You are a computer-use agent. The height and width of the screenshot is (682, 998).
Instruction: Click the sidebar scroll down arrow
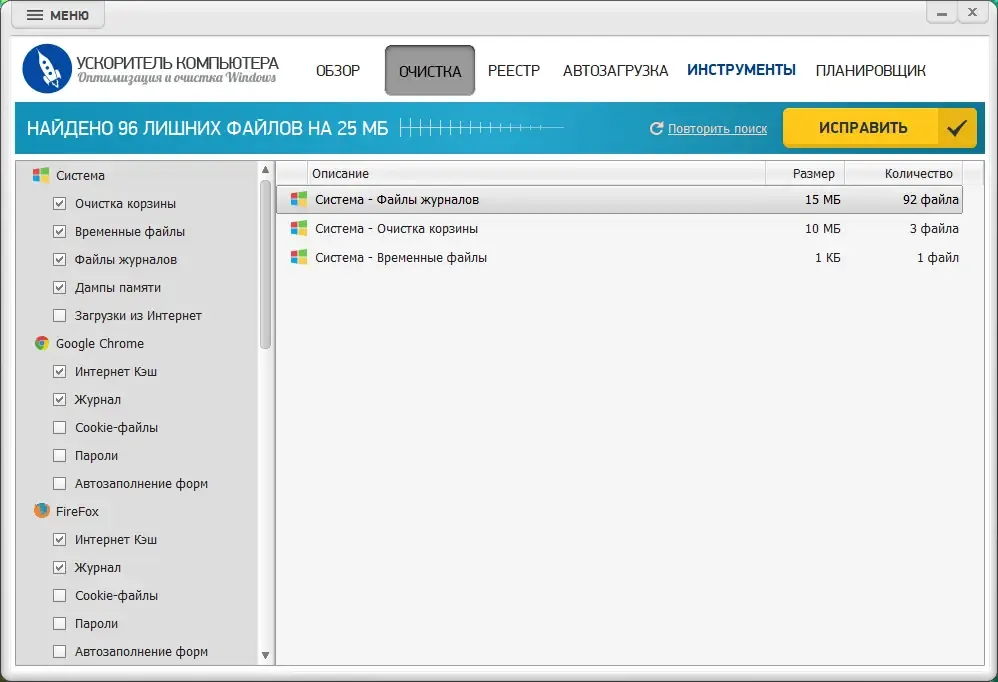click(265, 655)
